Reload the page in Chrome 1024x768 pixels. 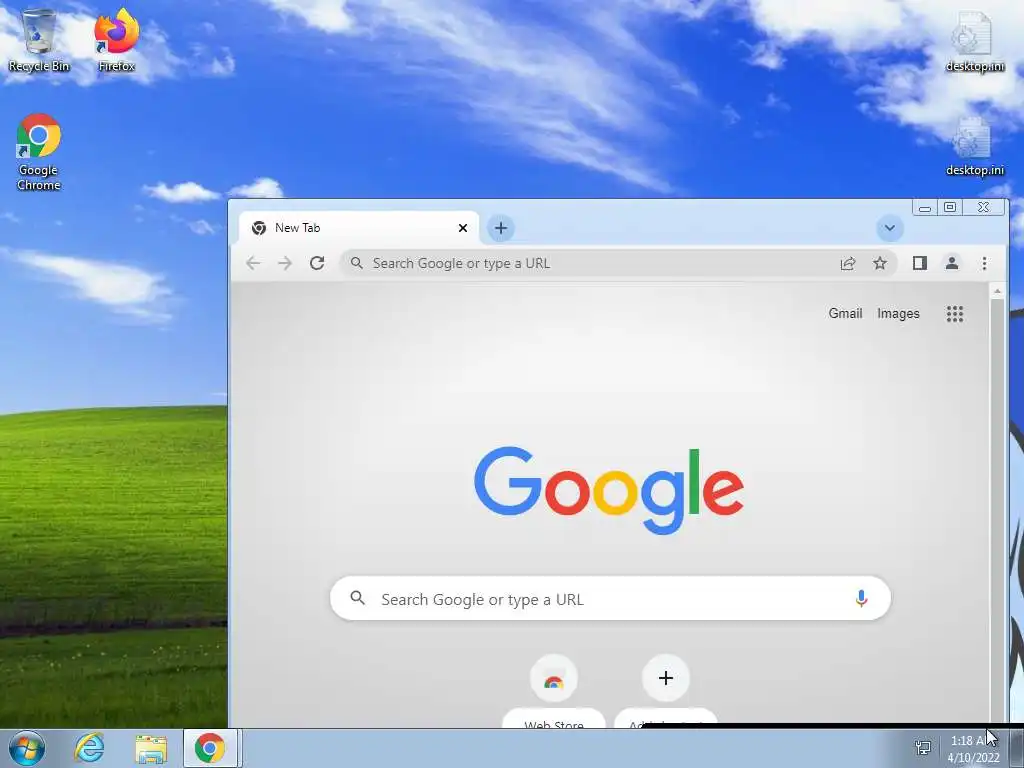click(317, 263)
